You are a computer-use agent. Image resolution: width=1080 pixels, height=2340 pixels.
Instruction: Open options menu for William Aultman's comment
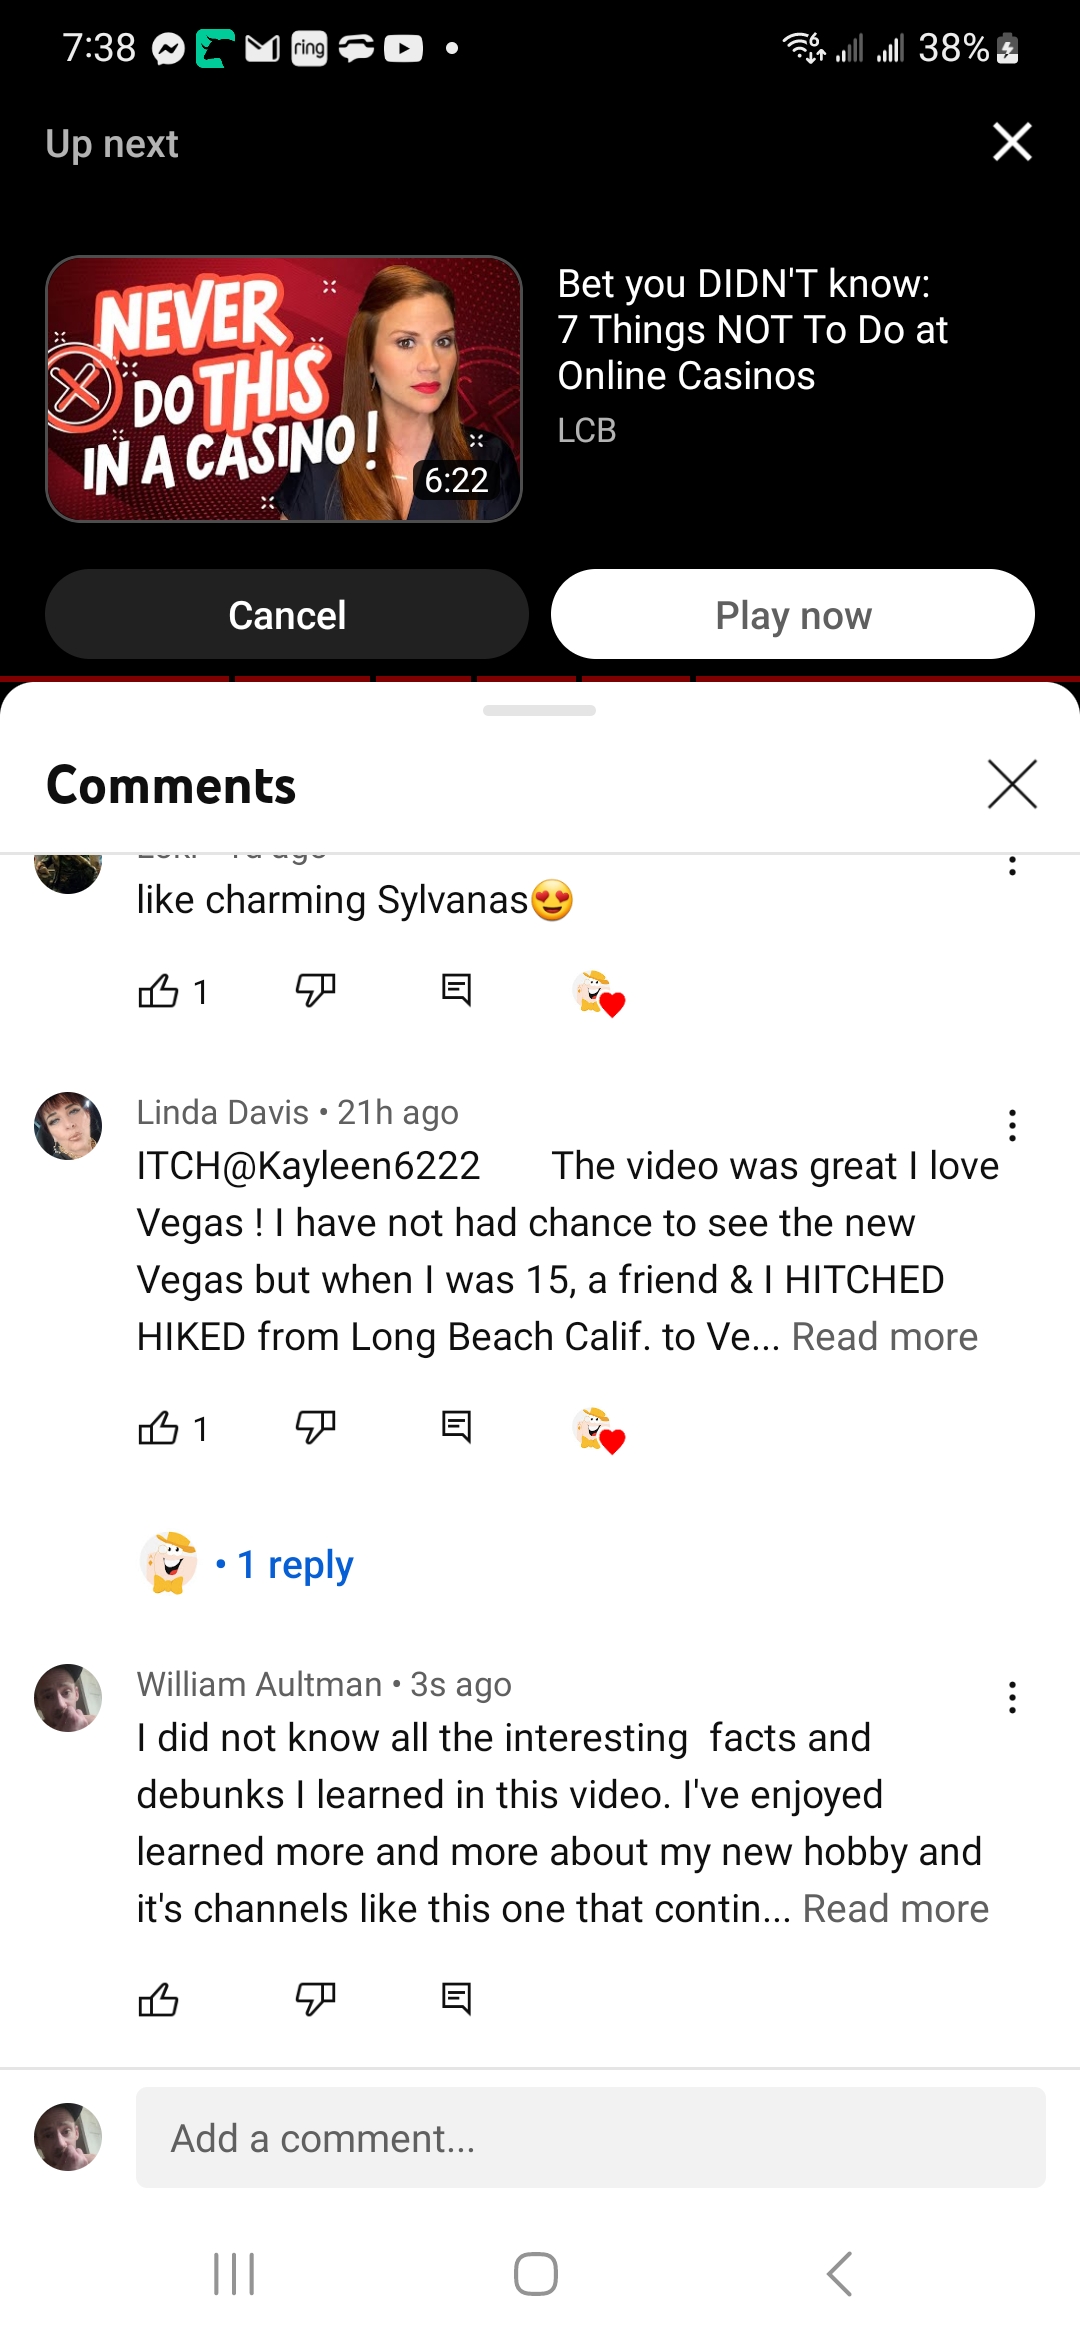coord(1012,1697)
